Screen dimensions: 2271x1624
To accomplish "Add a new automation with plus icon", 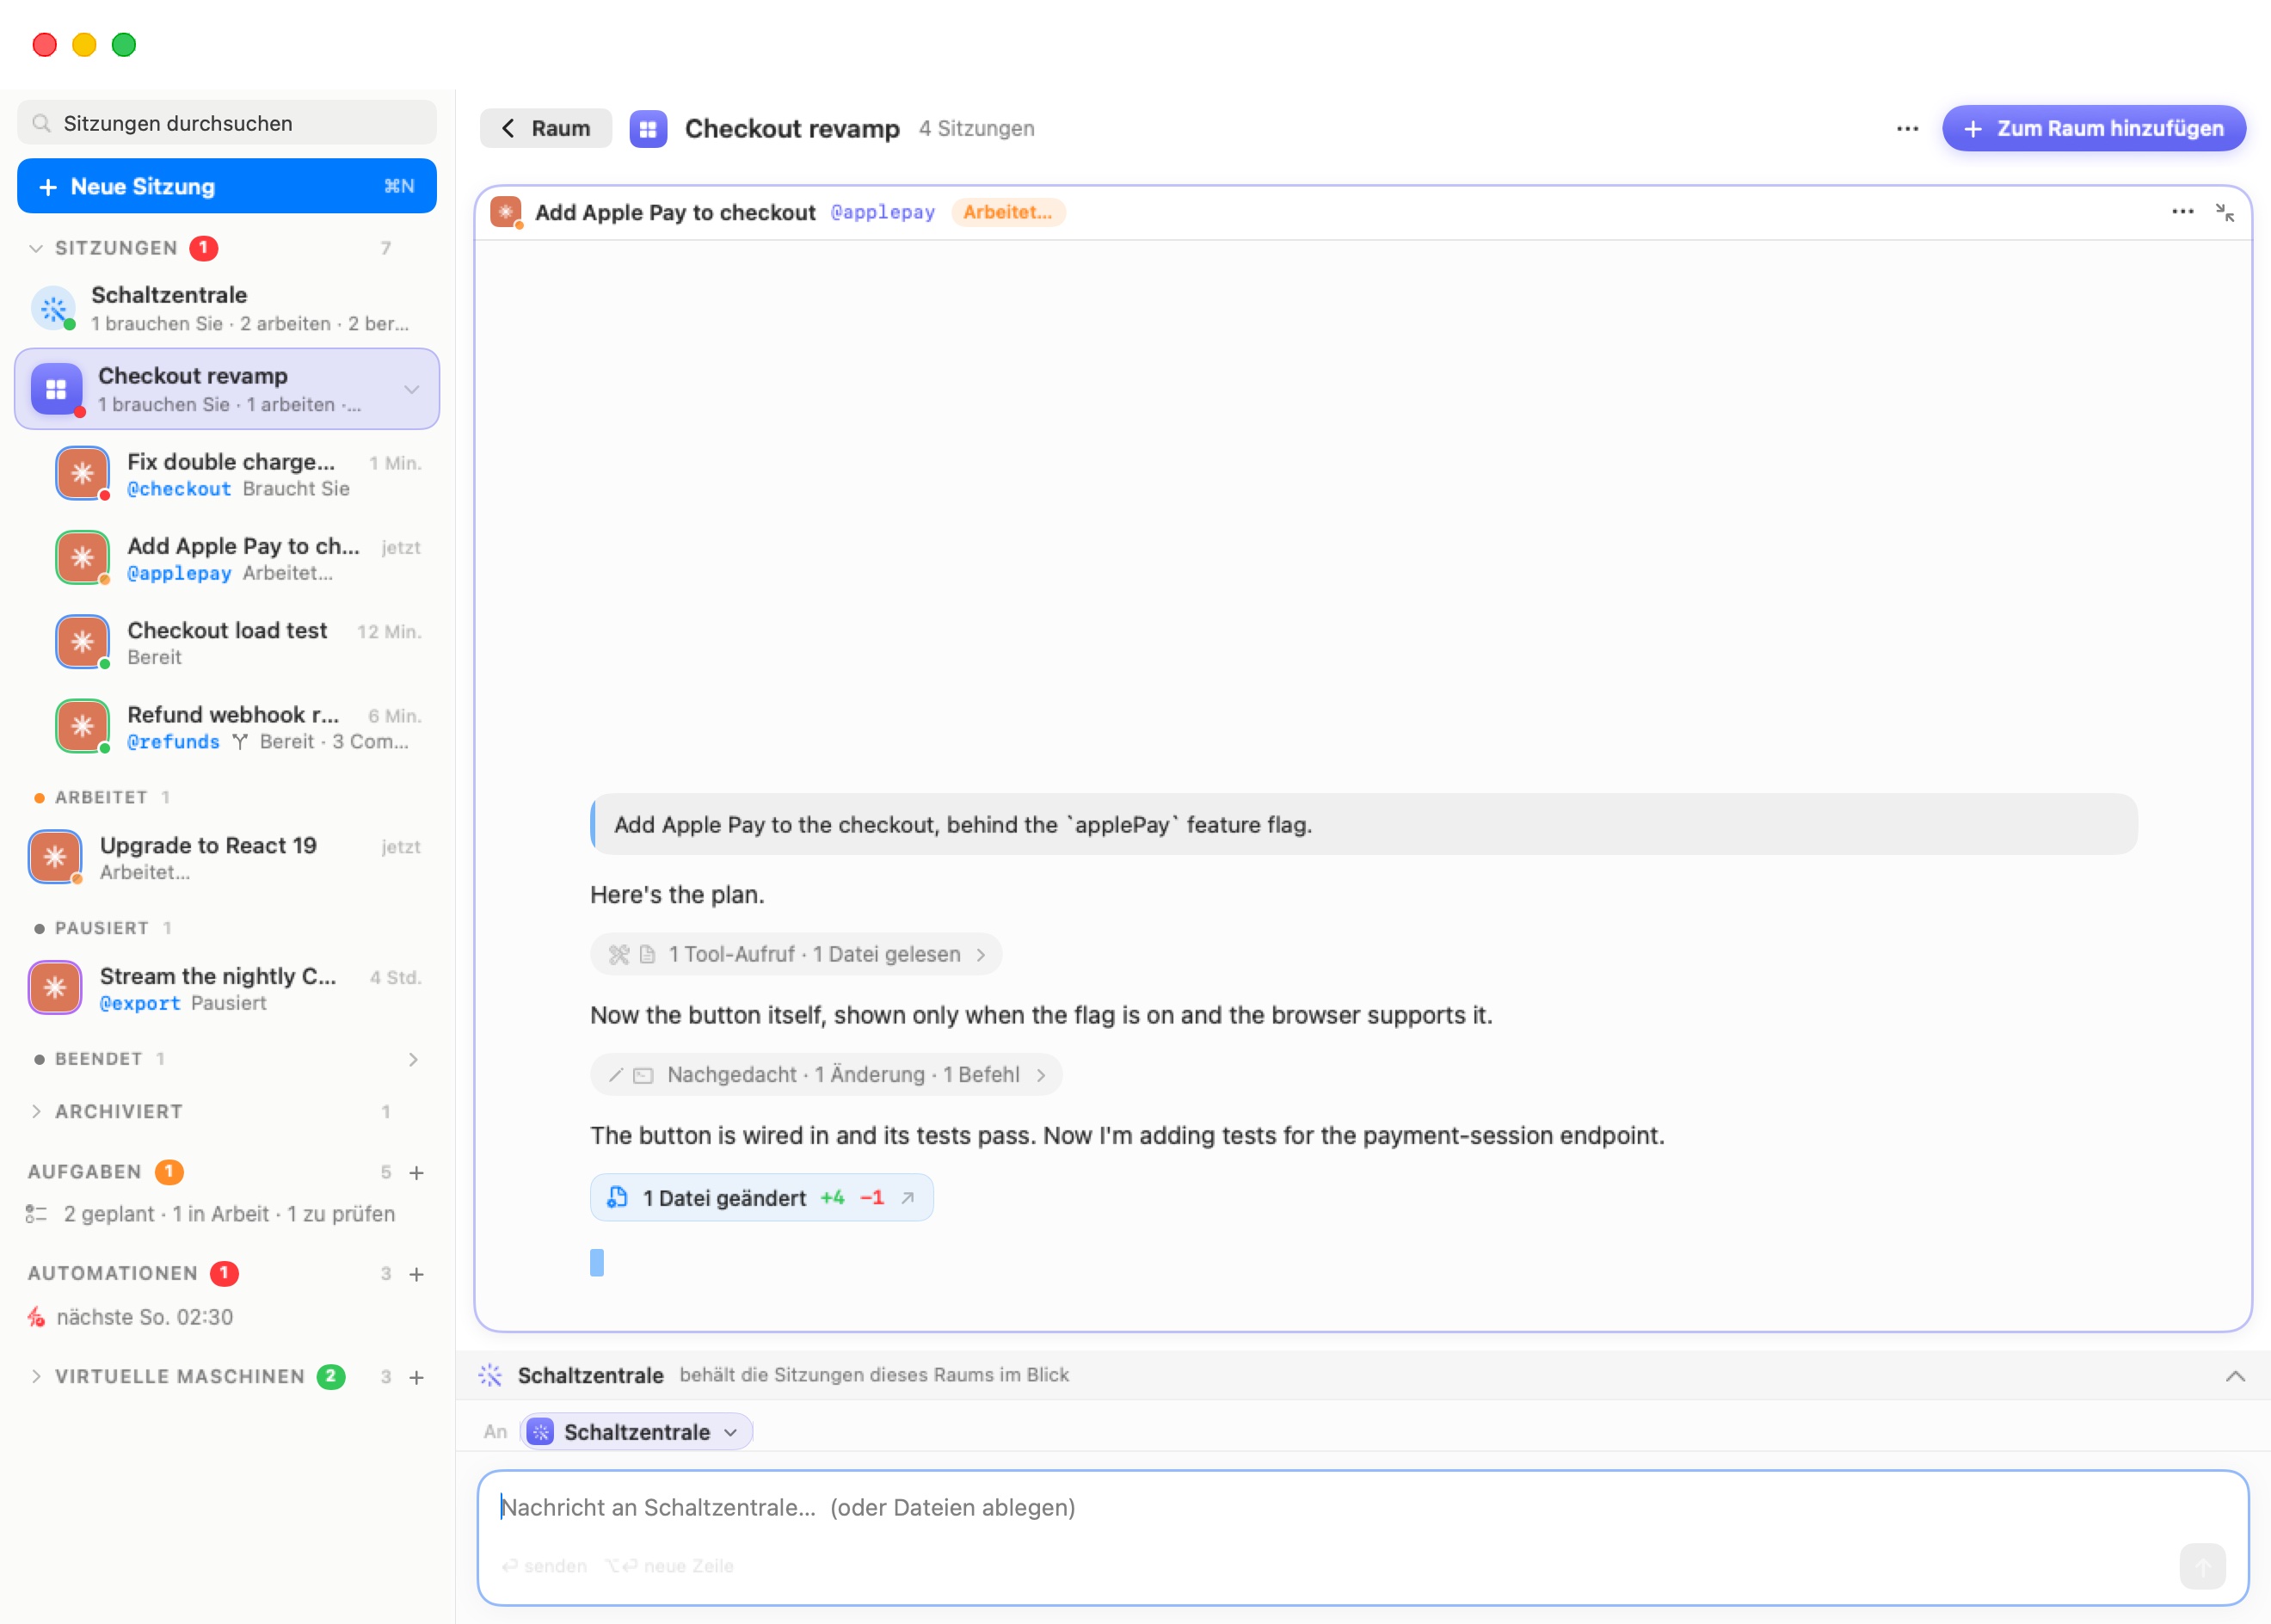I will tap(417, 1274).
